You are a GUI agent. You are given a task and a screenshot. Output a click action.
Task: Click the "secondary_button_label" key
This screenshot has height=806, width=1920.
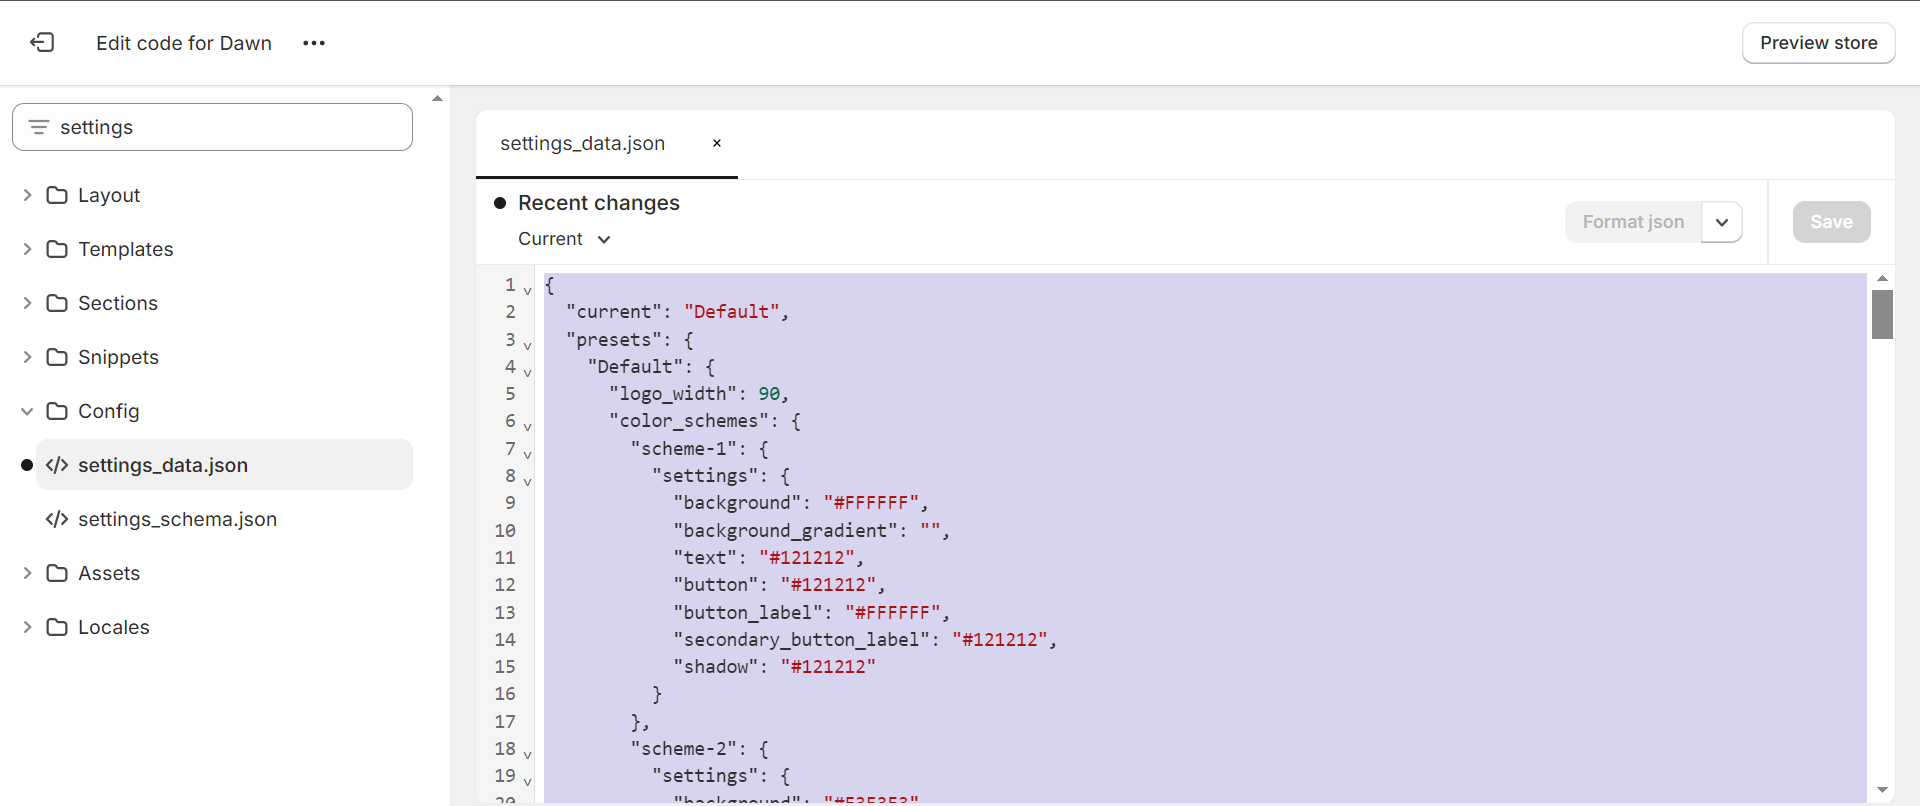[x=801, y=640]
